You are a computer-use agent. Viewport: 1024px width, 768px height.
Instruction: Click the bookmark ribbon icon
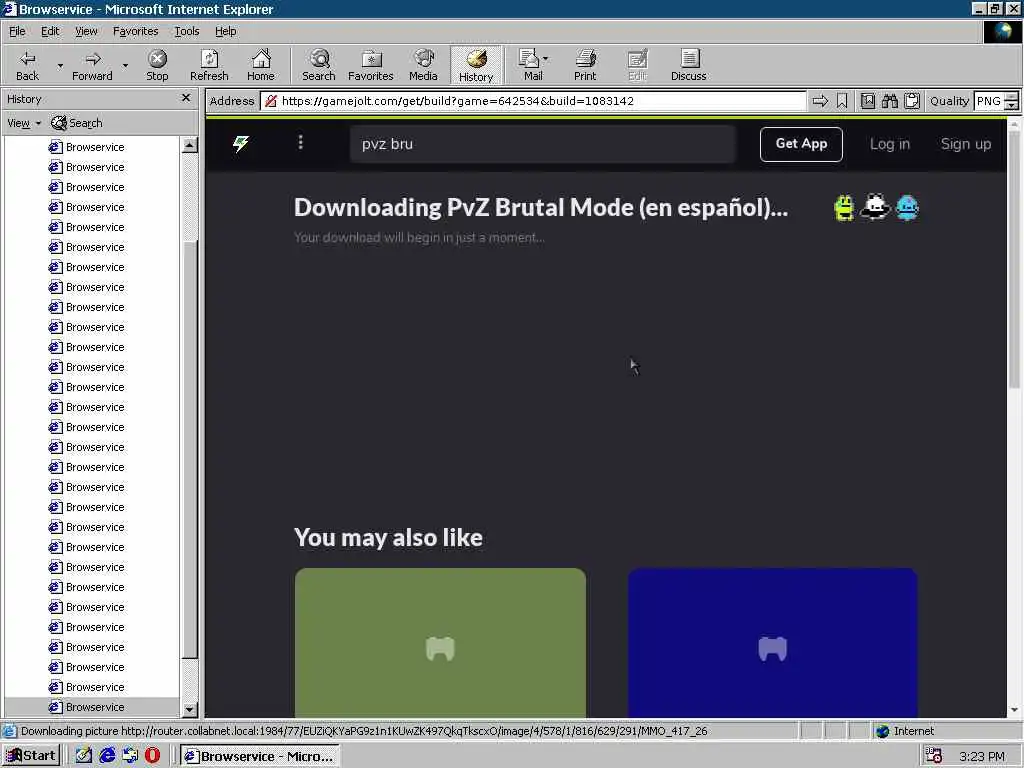842,101
